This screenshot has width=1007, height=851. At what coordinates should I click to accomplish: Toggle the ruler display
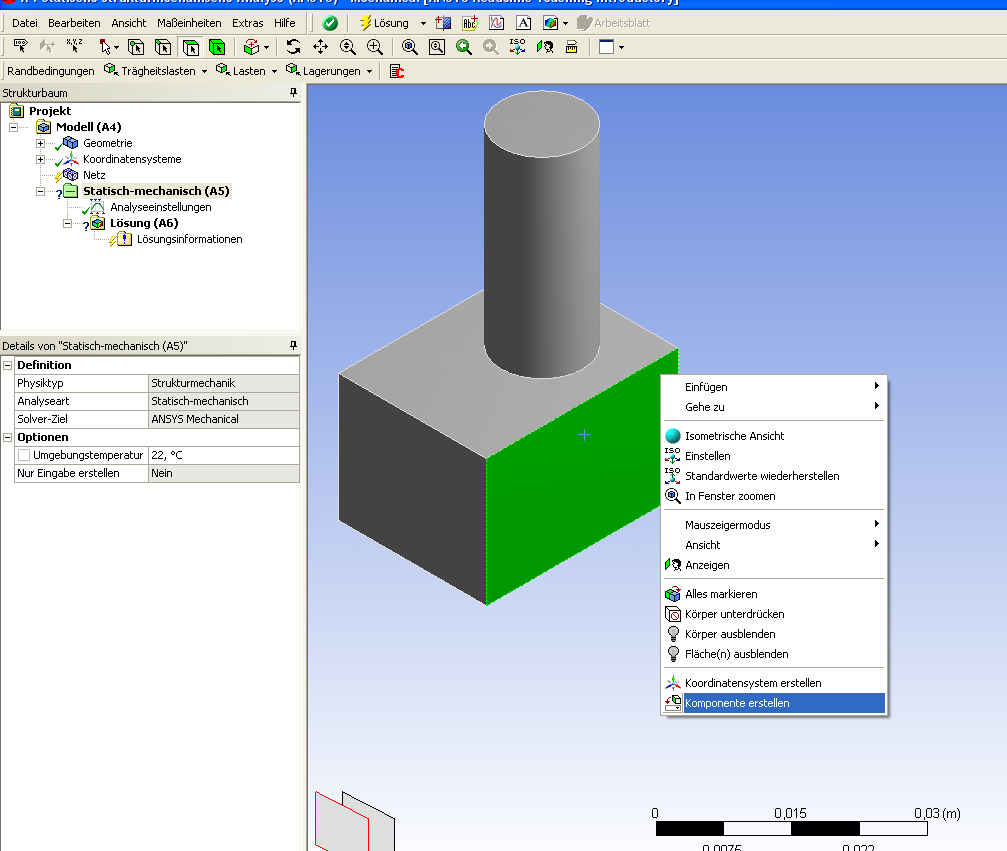[572, 47]
